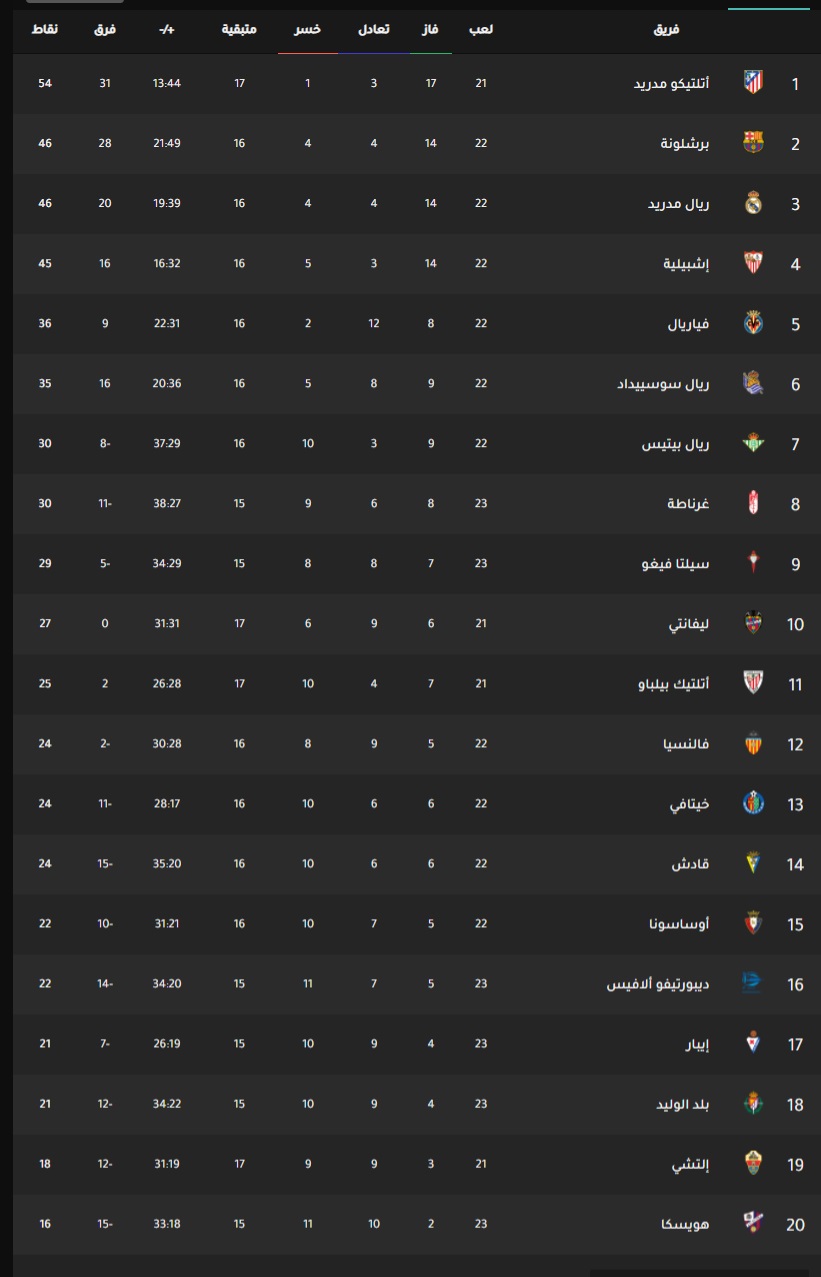Click the Villarreal yellow crest
The width and height of the screenshot is (821, 1277).
pyautogui.click(x=753, y=323)
